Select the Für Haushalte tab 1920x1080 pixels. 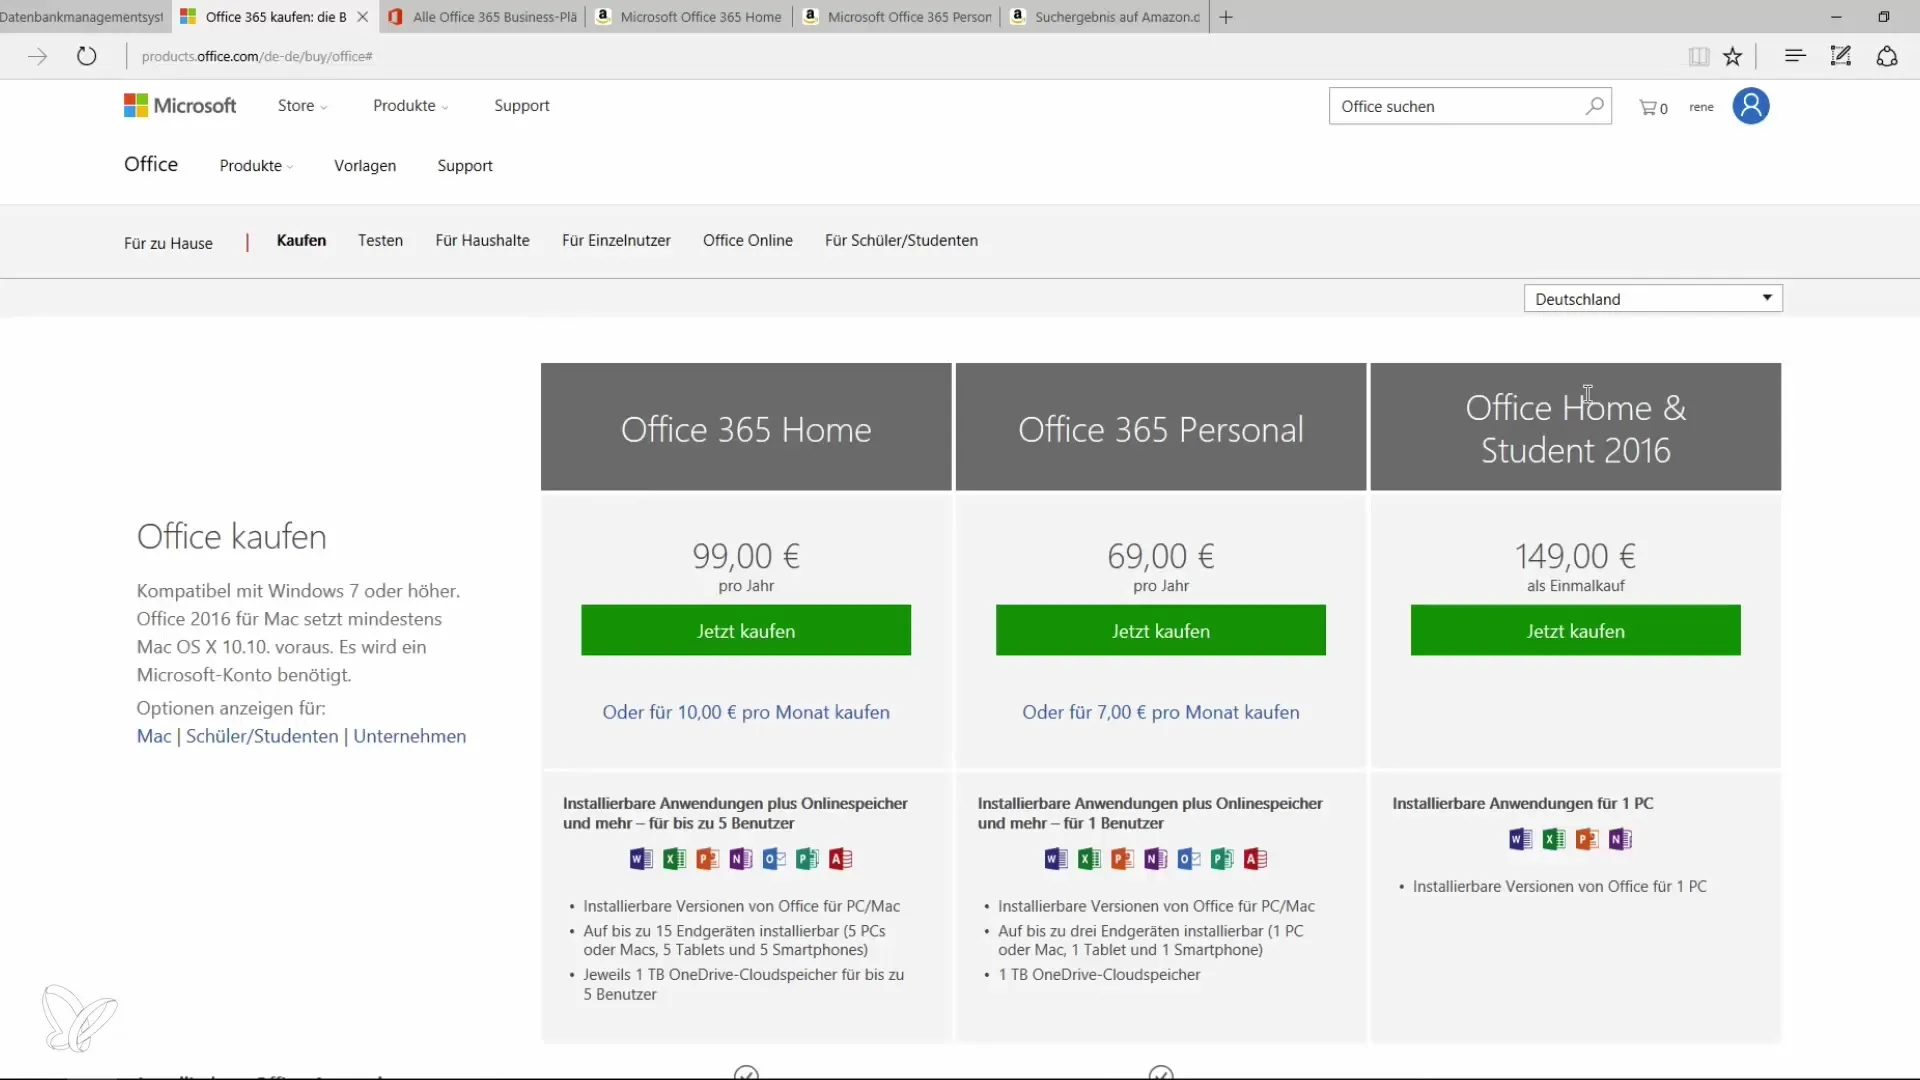(482, 241)
